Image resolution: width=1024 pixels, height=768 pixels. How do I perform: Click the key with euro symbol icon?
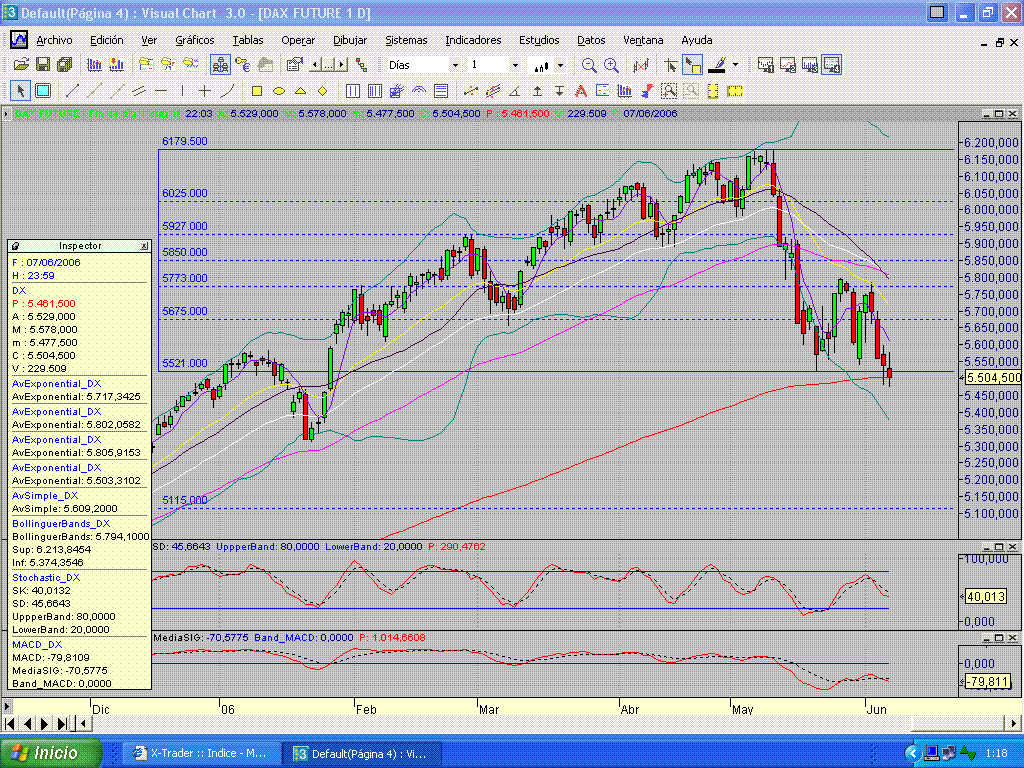click(242, 65)
